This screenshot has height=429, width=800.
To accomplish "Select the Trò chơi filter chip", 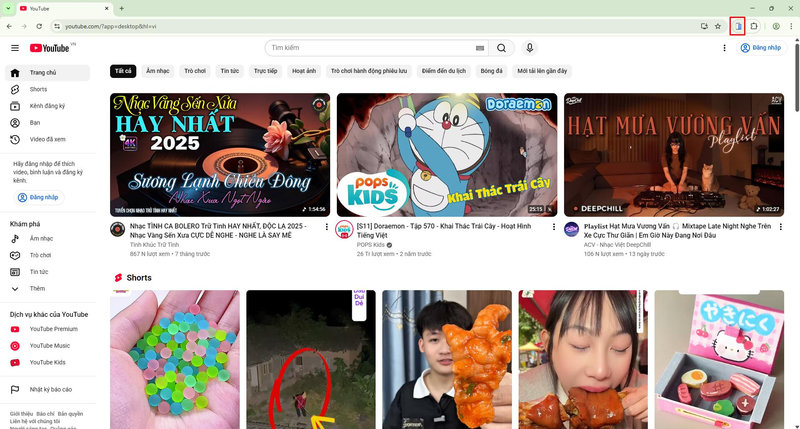I will click(195, 71).
